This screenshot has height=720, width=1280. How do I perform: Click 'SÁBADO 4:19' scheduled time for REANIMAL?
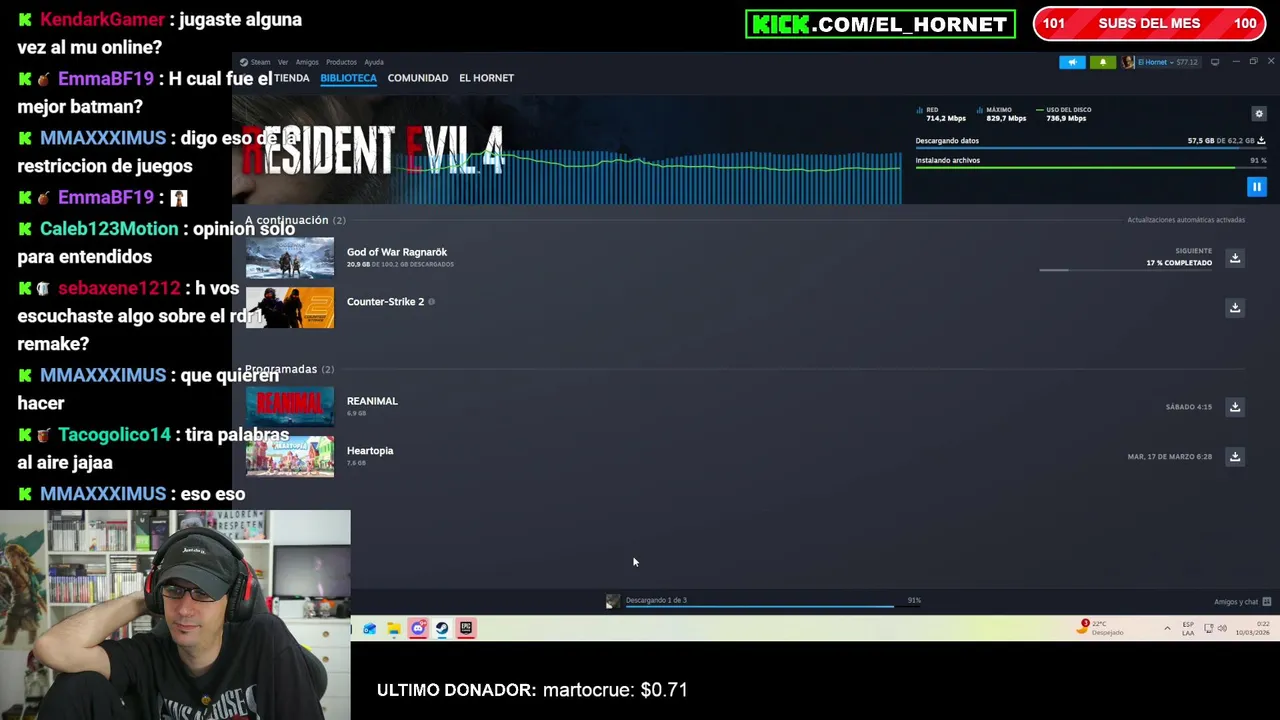coord(1188,407)
